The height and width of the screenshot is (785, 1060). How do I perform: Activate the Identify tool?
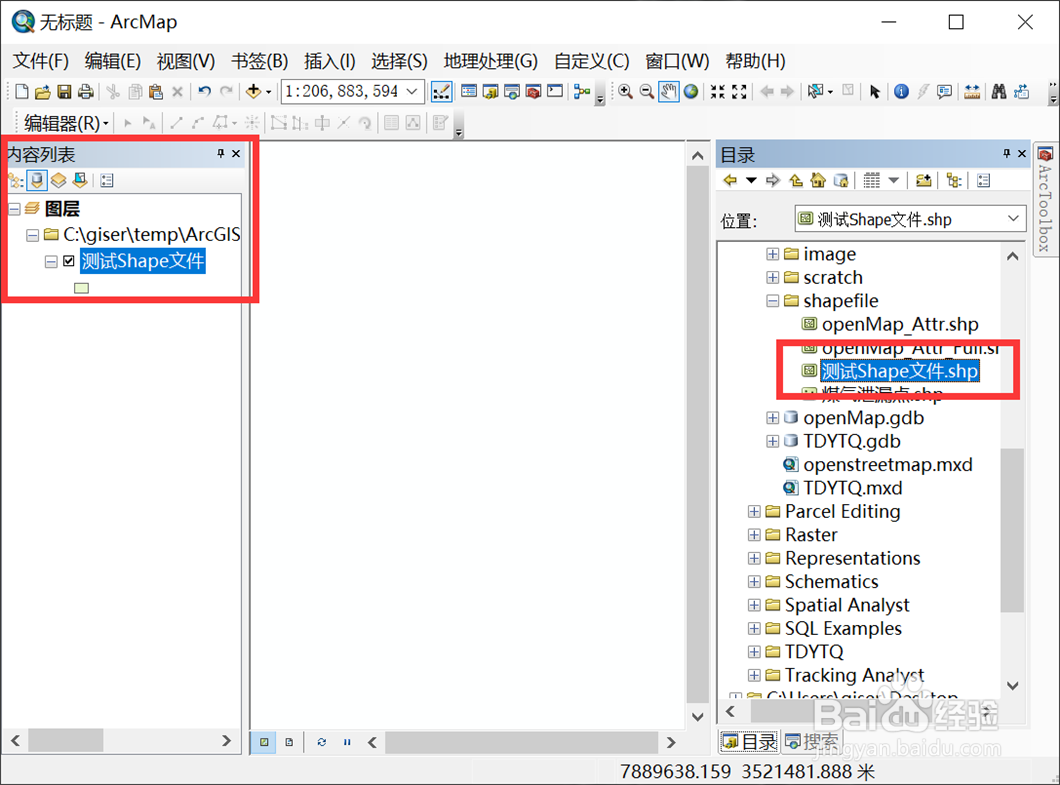[x=901, y=91]
